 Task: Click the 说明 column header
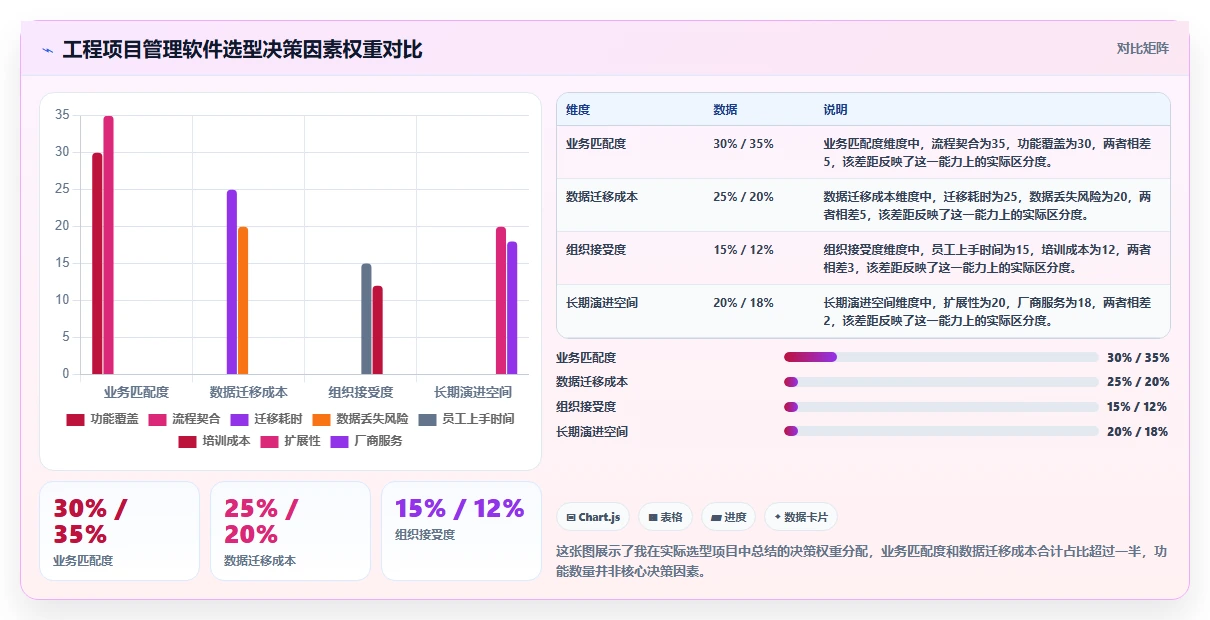point(835,110)
